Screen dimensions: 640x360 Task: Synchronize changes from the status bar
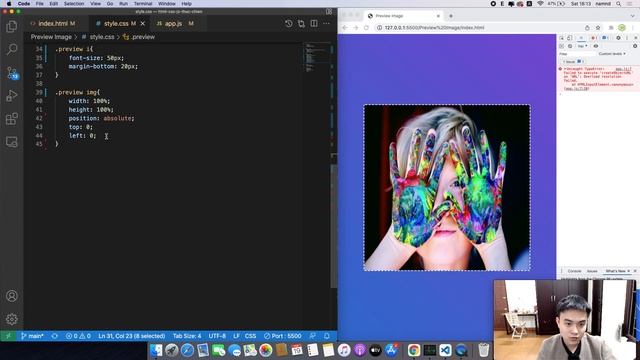click(x=55, y=336)
